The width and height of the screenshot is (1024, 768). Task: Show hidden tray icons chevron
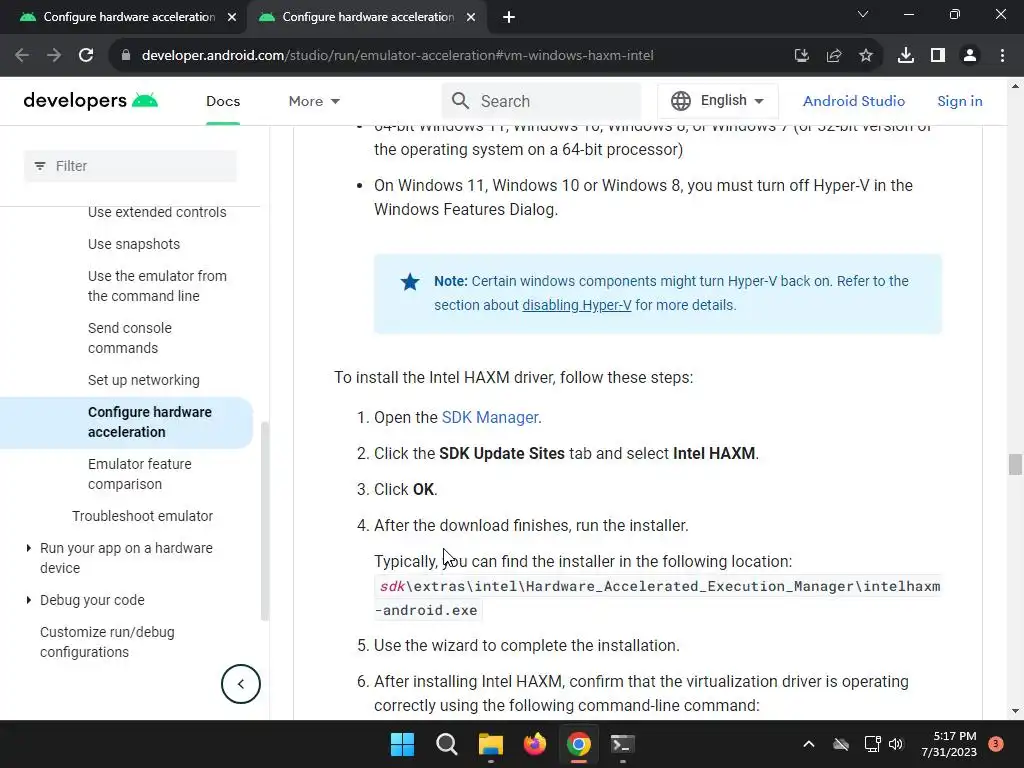click(x=808, y=744)
